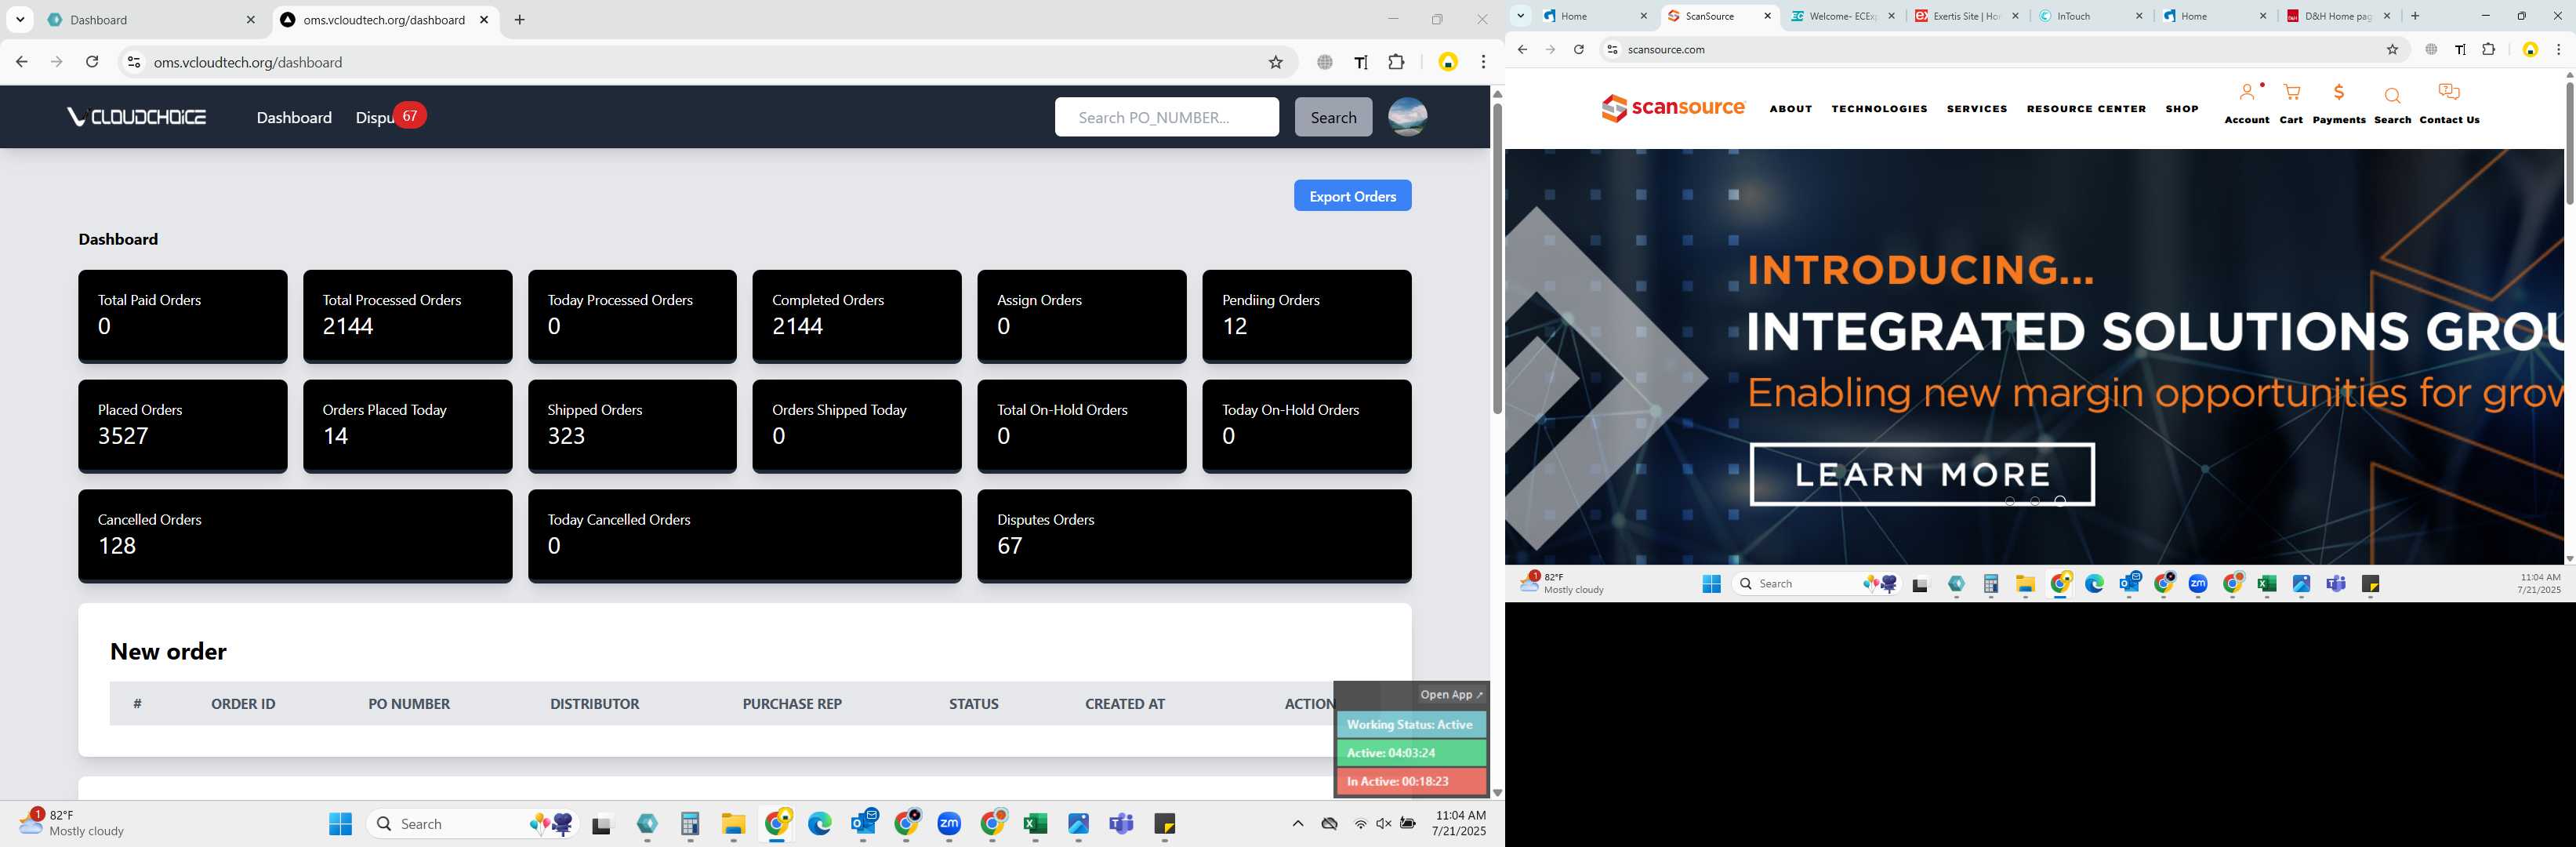The height and width of the screenshot is (847, 2576).
Task: Select the Disputes Orders card showing 67
Action: pyautogui.click(x=1194, y=535)
